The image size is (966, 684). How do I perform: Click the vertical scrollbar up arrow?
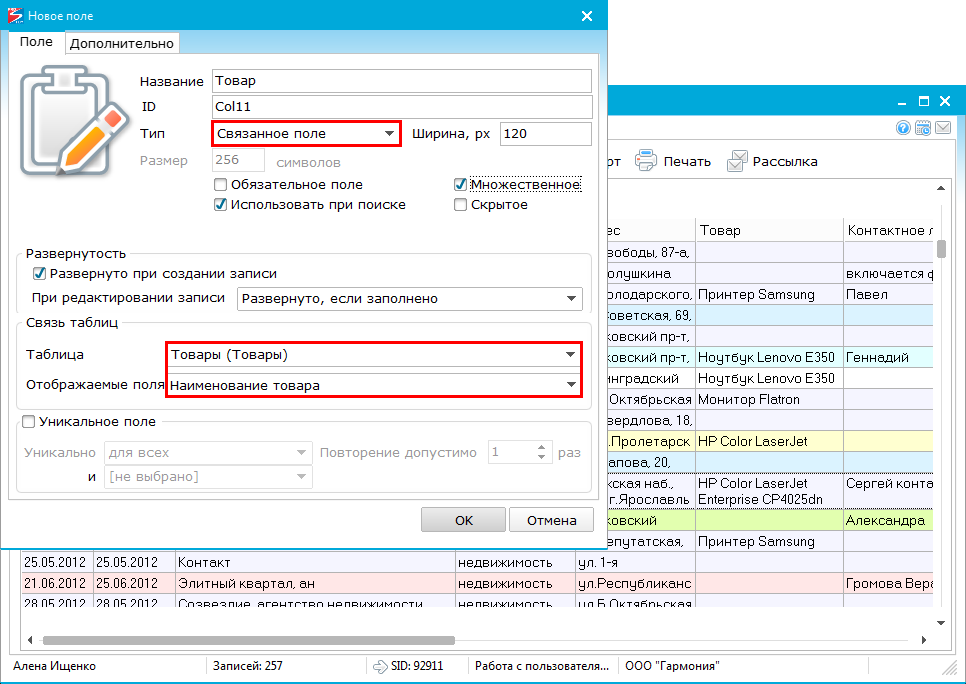pos(941,188)
